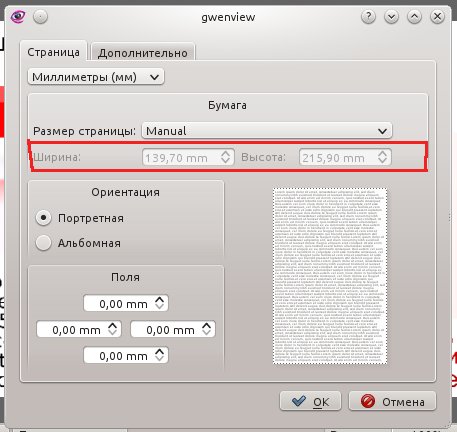Open the Миллиметры (мм) units dropdown
The image size is (457, 432).
point(96,77)
